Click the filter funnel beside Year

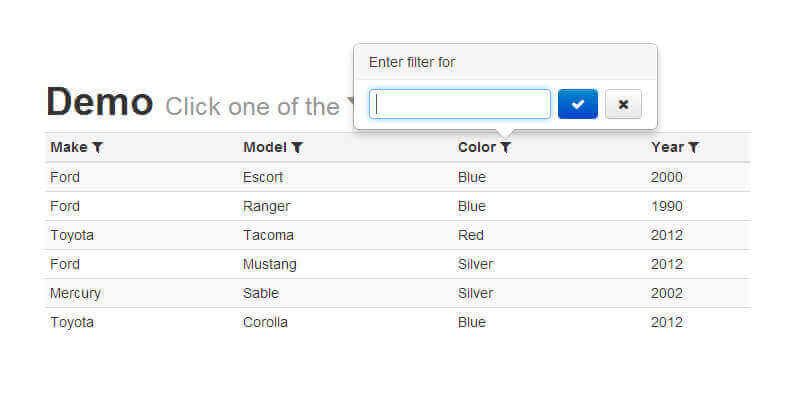[694, 147]
